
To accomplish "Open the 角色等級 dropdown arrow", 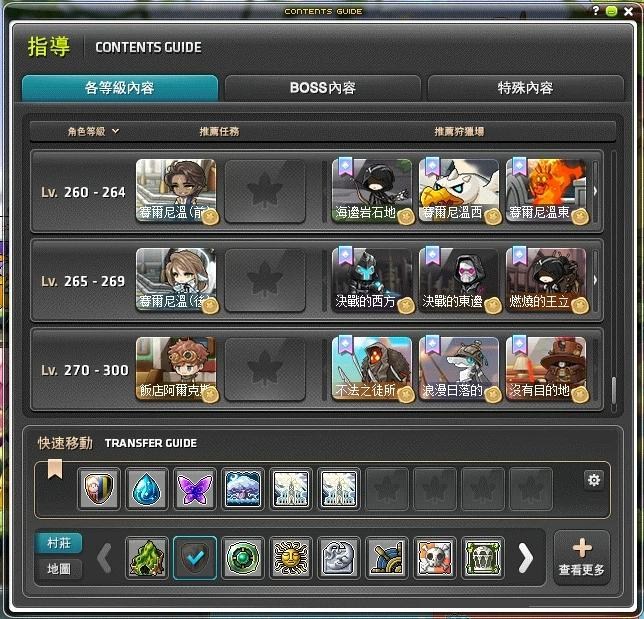I will [x=116, y=131].
